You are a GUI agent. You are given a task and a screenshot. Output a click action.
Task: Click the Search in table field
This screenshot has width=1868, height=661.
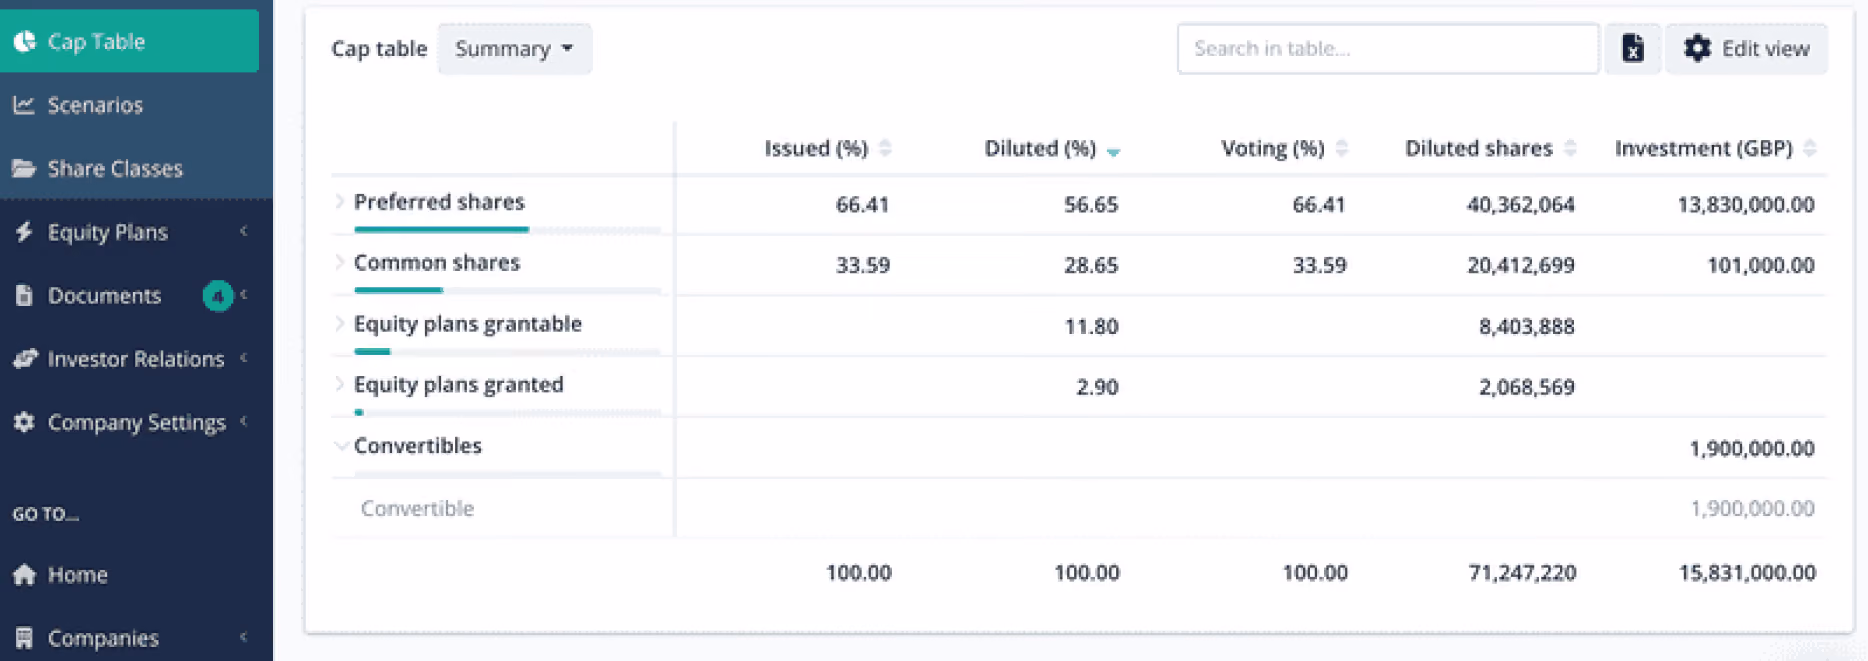(1388, 49)
